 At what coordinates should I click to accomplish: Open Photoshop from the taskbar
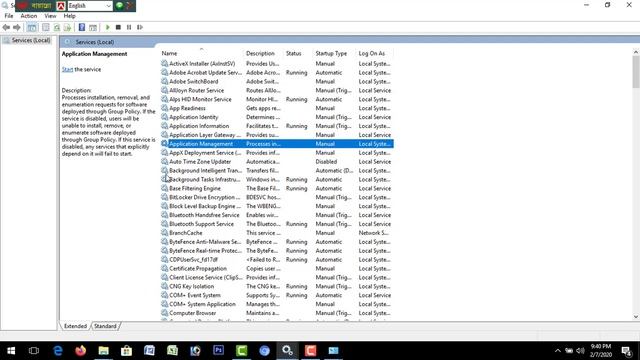tap(218, 351)
